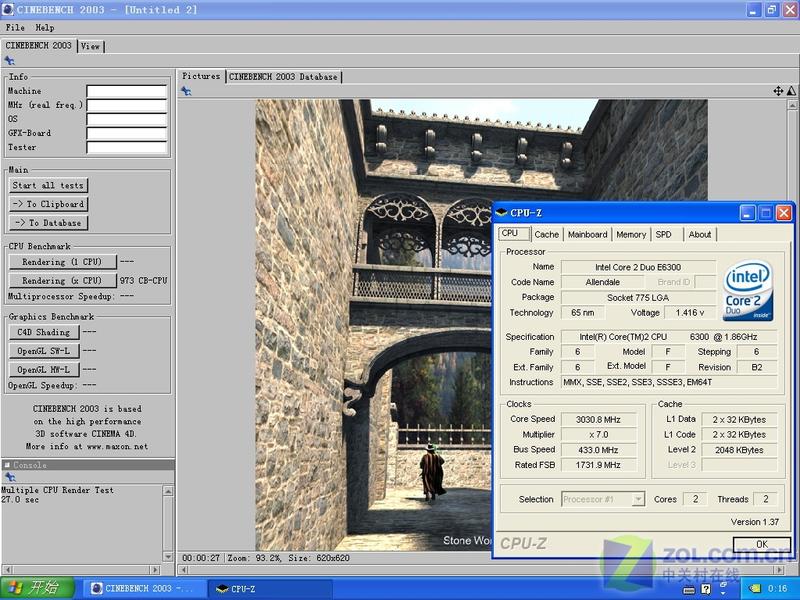Select the Pictures tab
Viewport: 800px width, 600px height.
tap(201, 76)
